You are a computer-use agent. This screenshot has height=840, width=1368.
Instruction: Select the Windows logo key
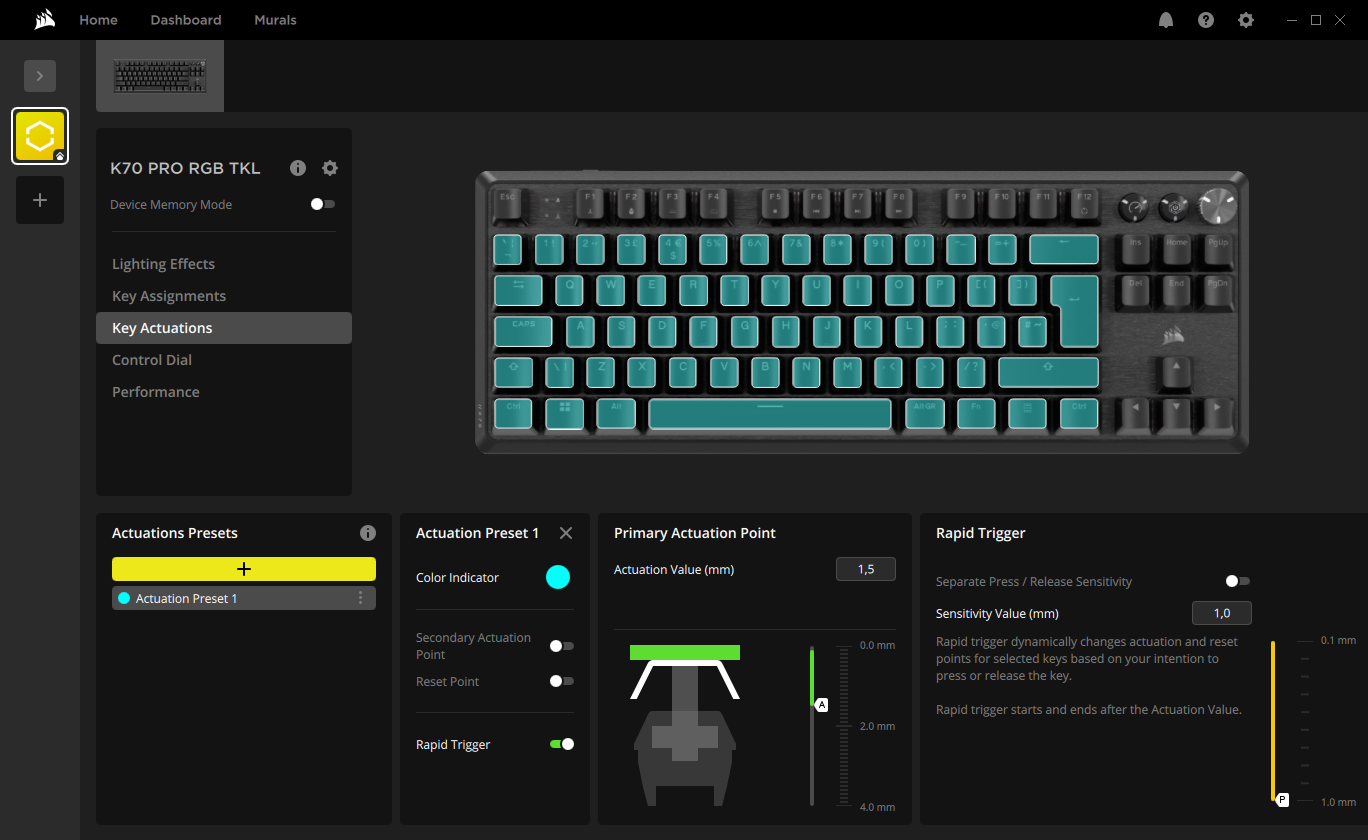tap(565, 414)
